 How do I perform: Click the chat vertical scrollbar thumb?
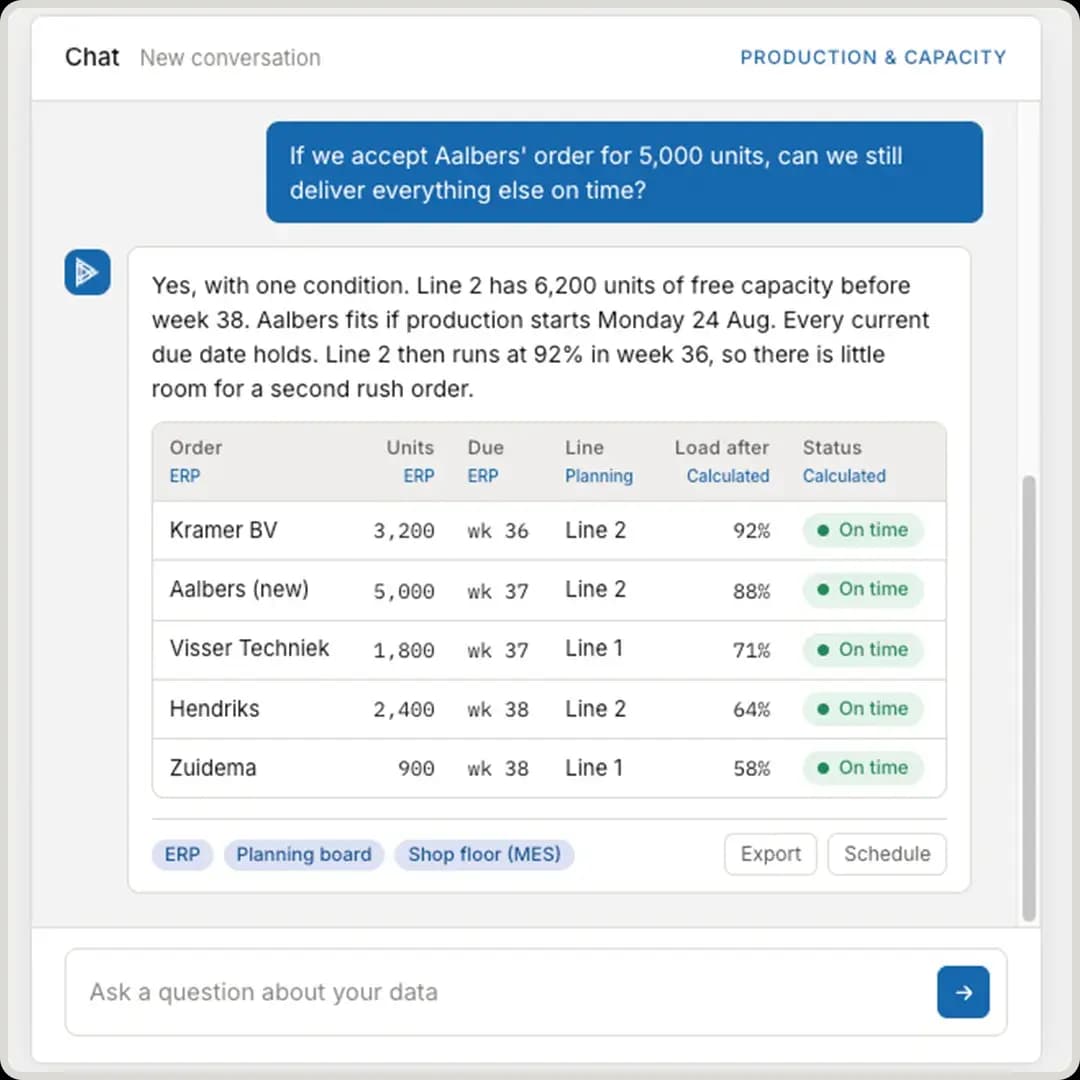tap(1029, 698)
